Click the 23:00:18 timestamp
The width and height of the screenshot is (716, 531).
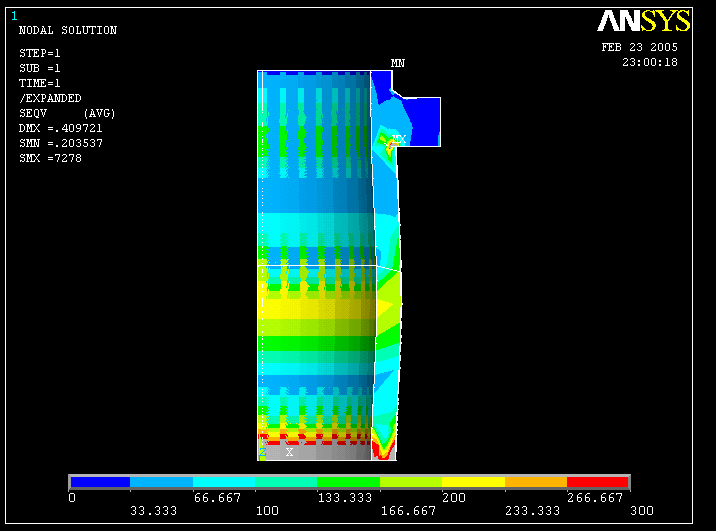pyautogui.click(x=650, y=62)
